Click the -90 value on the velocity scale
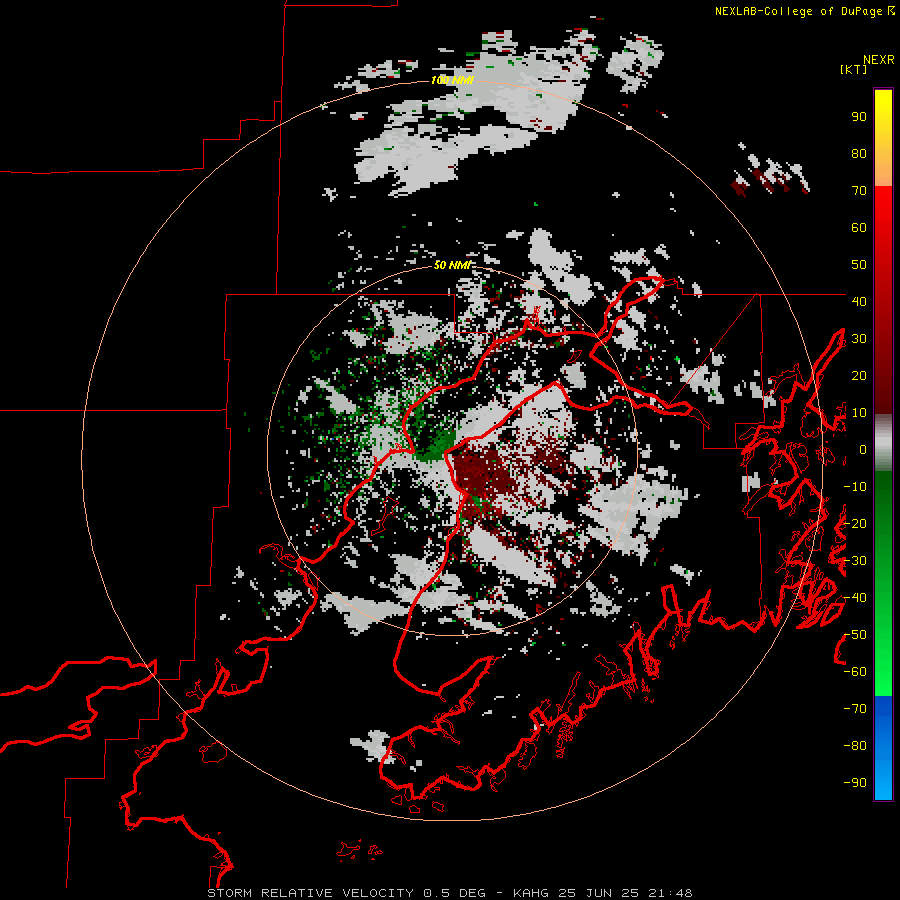The image size is (900, 900). tap(855, 782)
